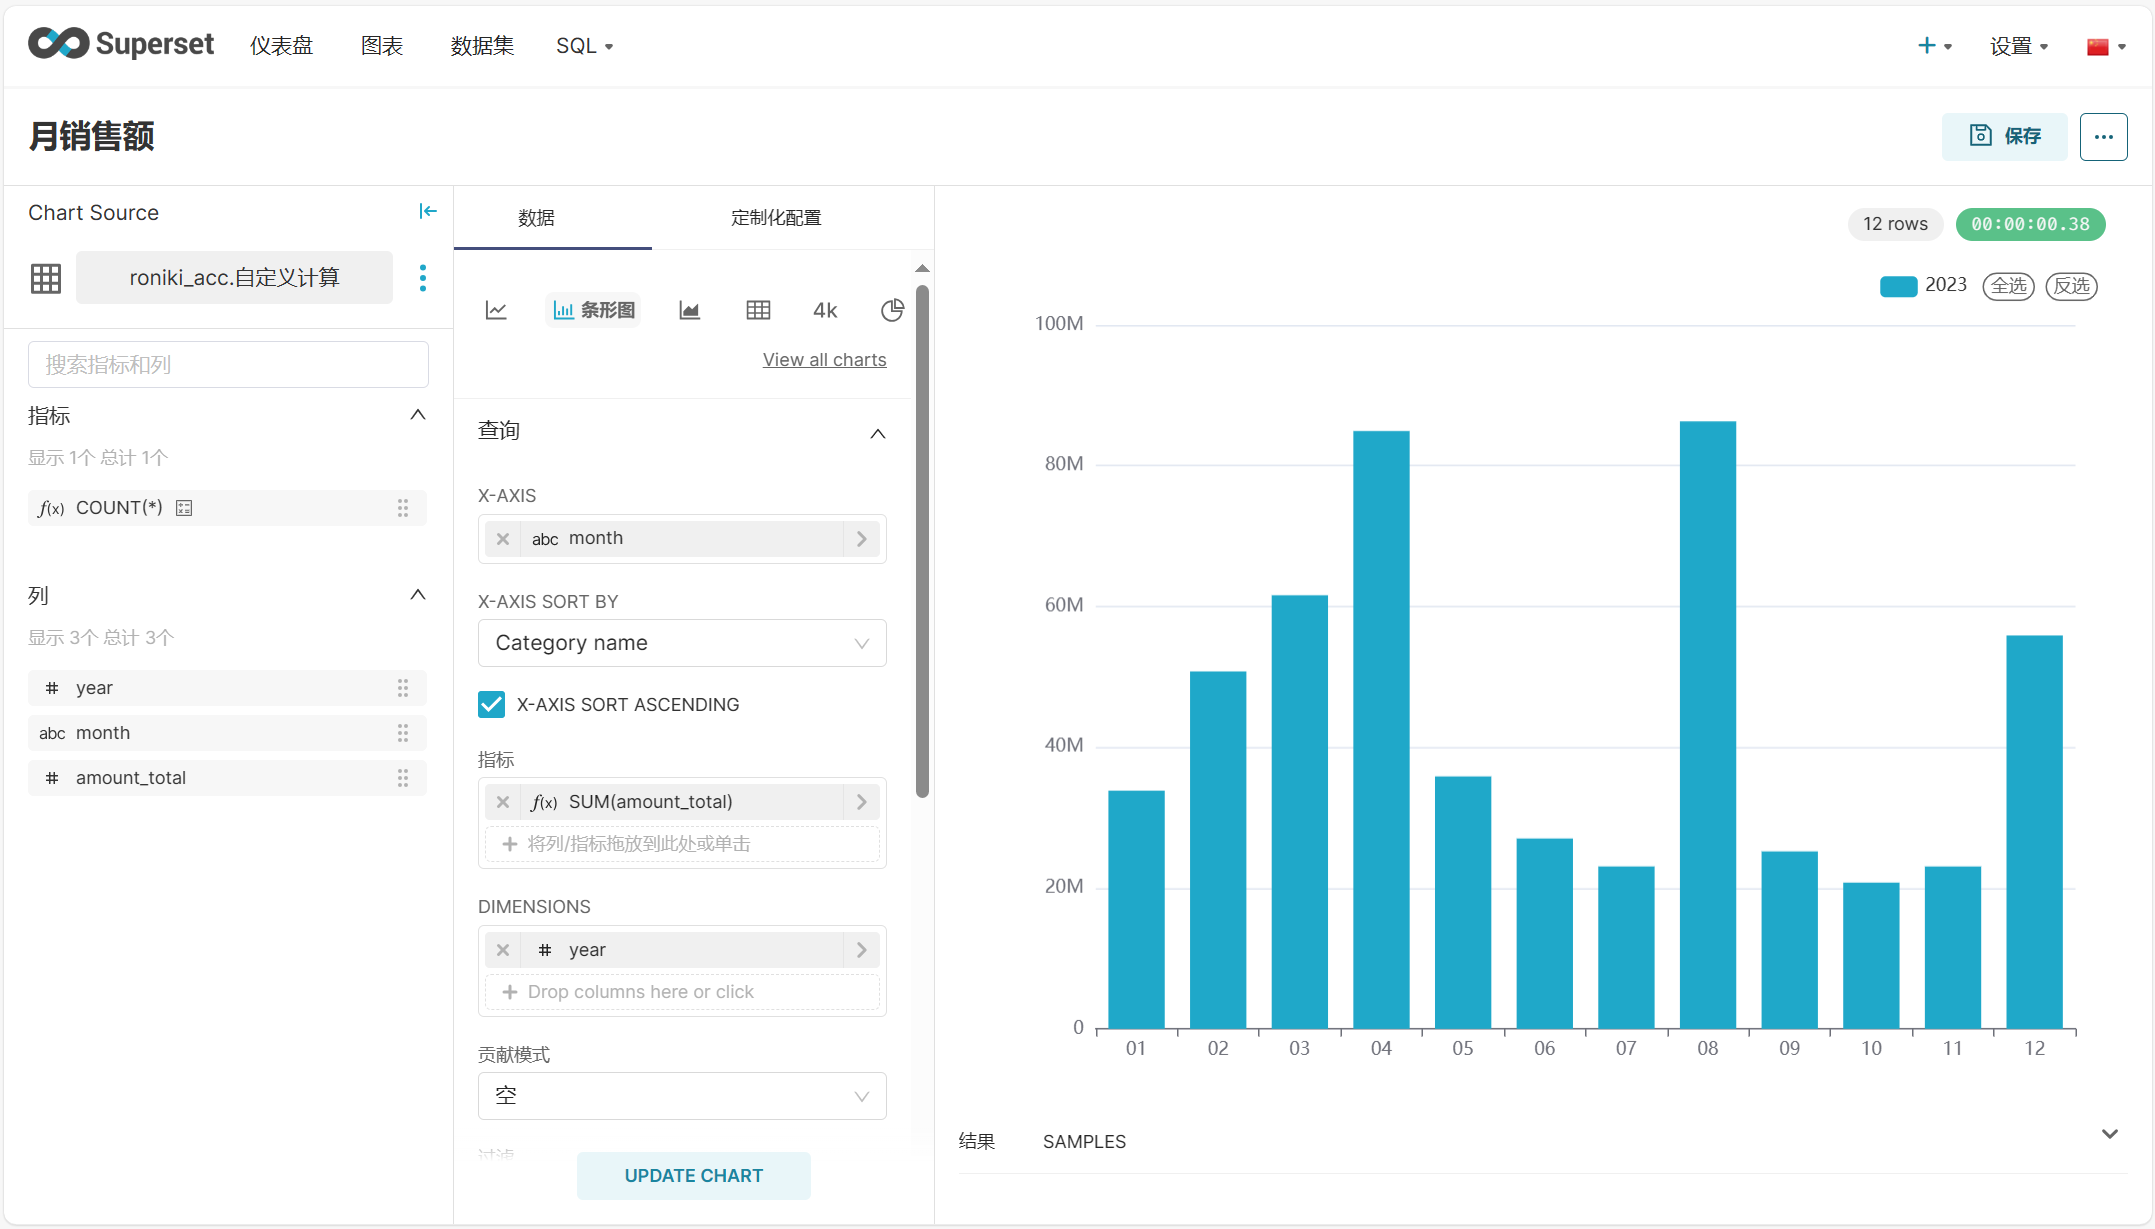The width and height of the screenshot is (2155, 1229).
Task: Click the 保存 button
Action: (x=2004, y=136)
